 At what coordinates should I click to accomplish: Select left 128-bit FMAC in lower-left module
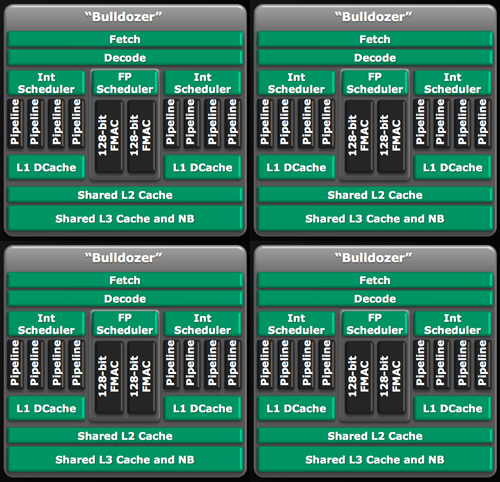pyautogui.click(x=109, y=377)
